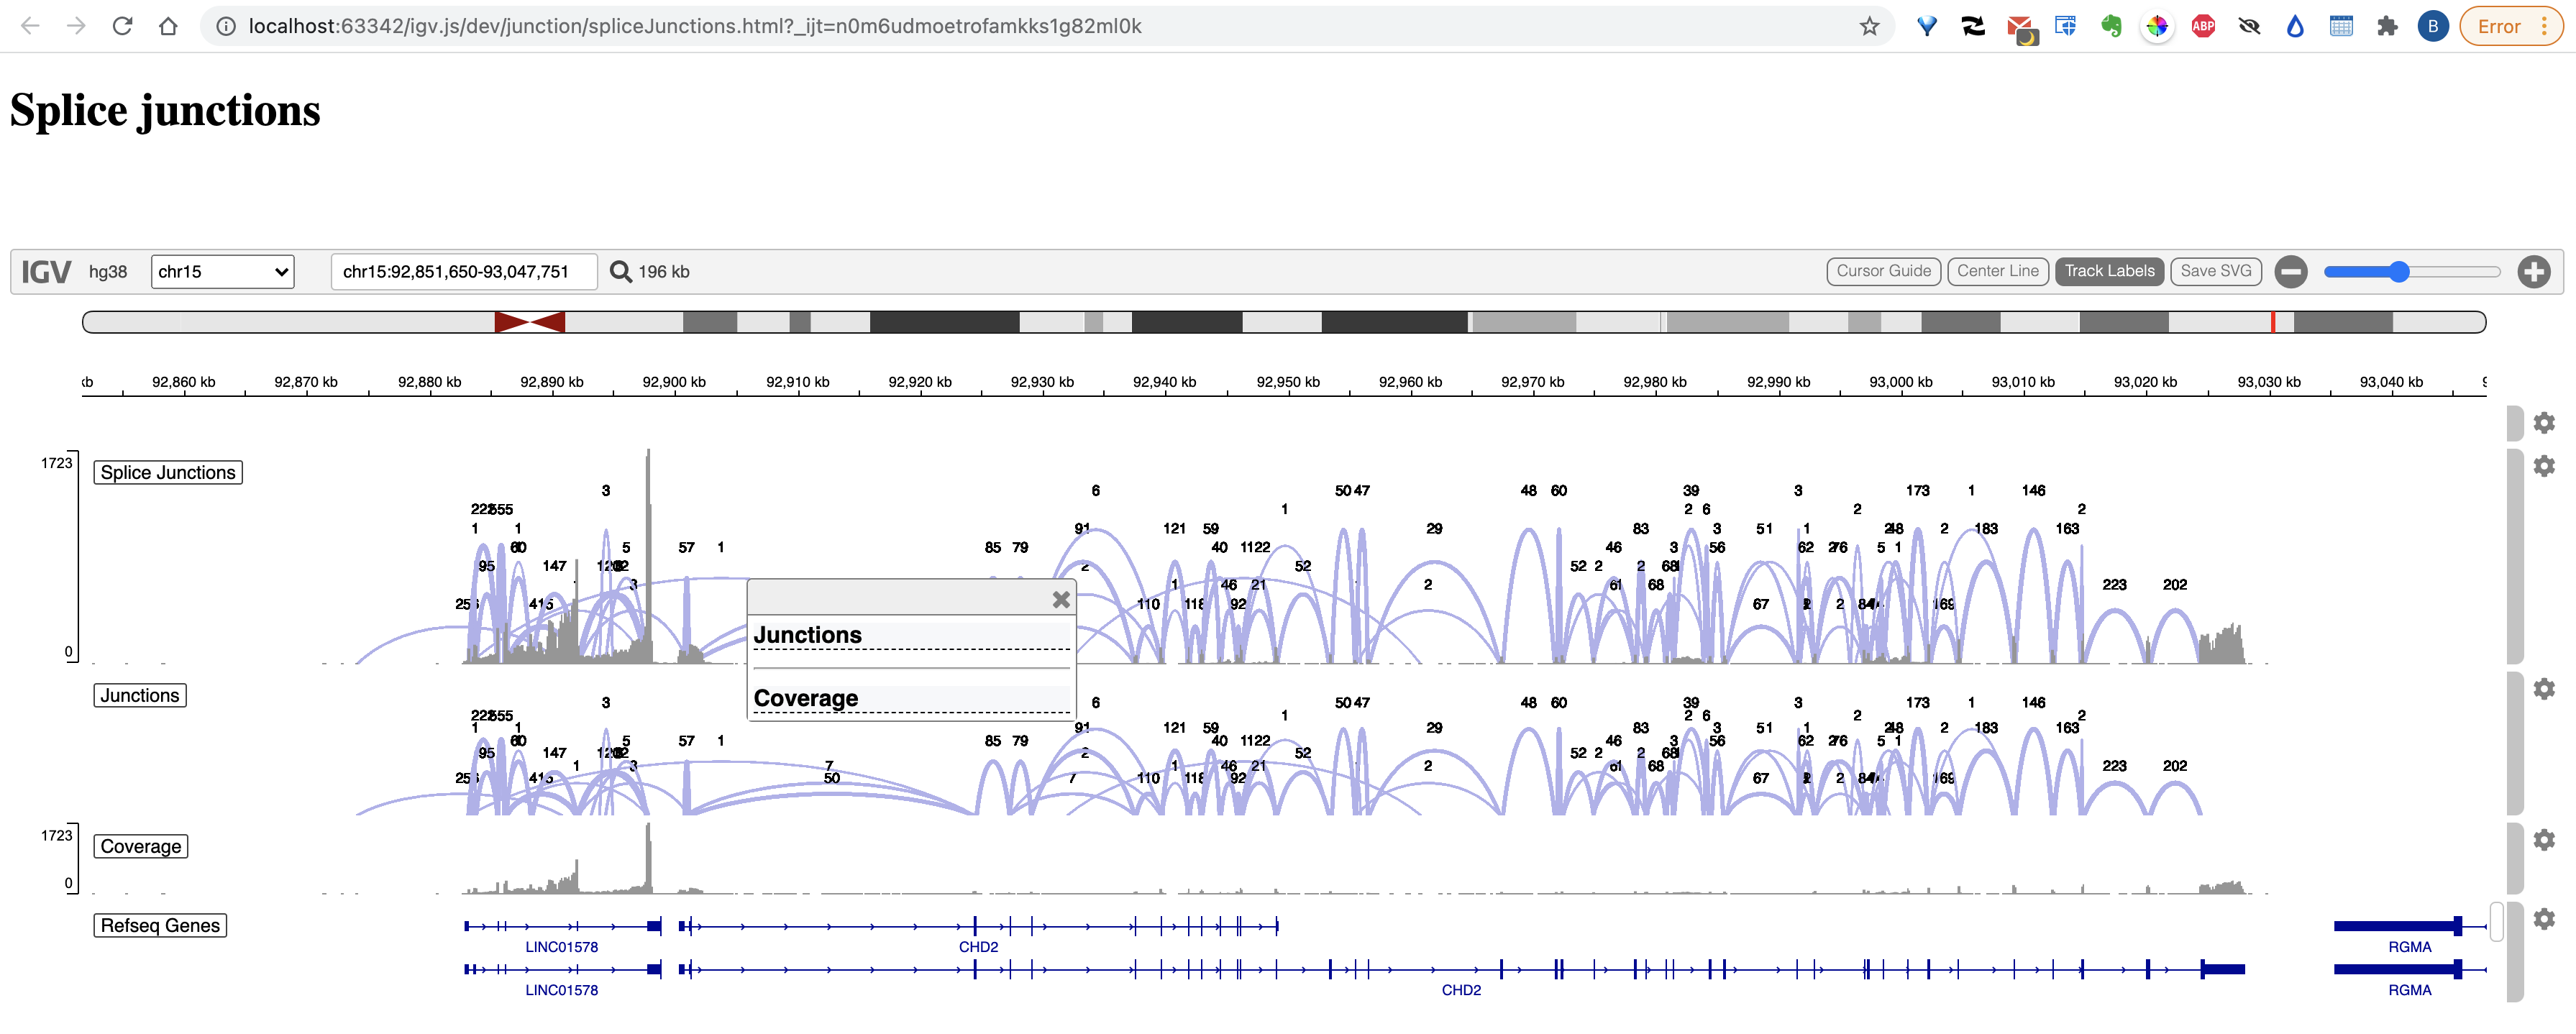Screen dimensions: 2576x1034
Task: Reload the page in the browser
Action: 122,26
